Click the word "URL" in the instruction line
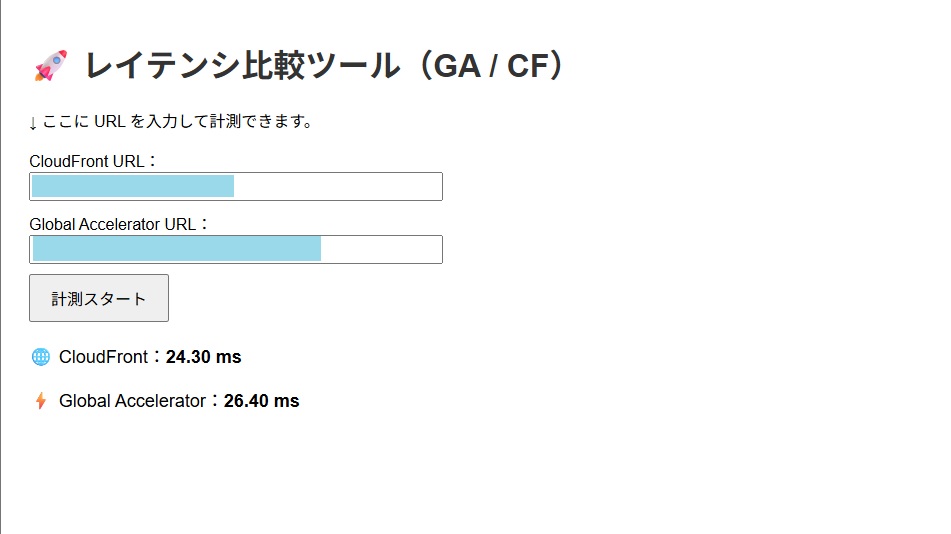The width and height of the screenshot is (951, 534). click(x=109, y=122)
